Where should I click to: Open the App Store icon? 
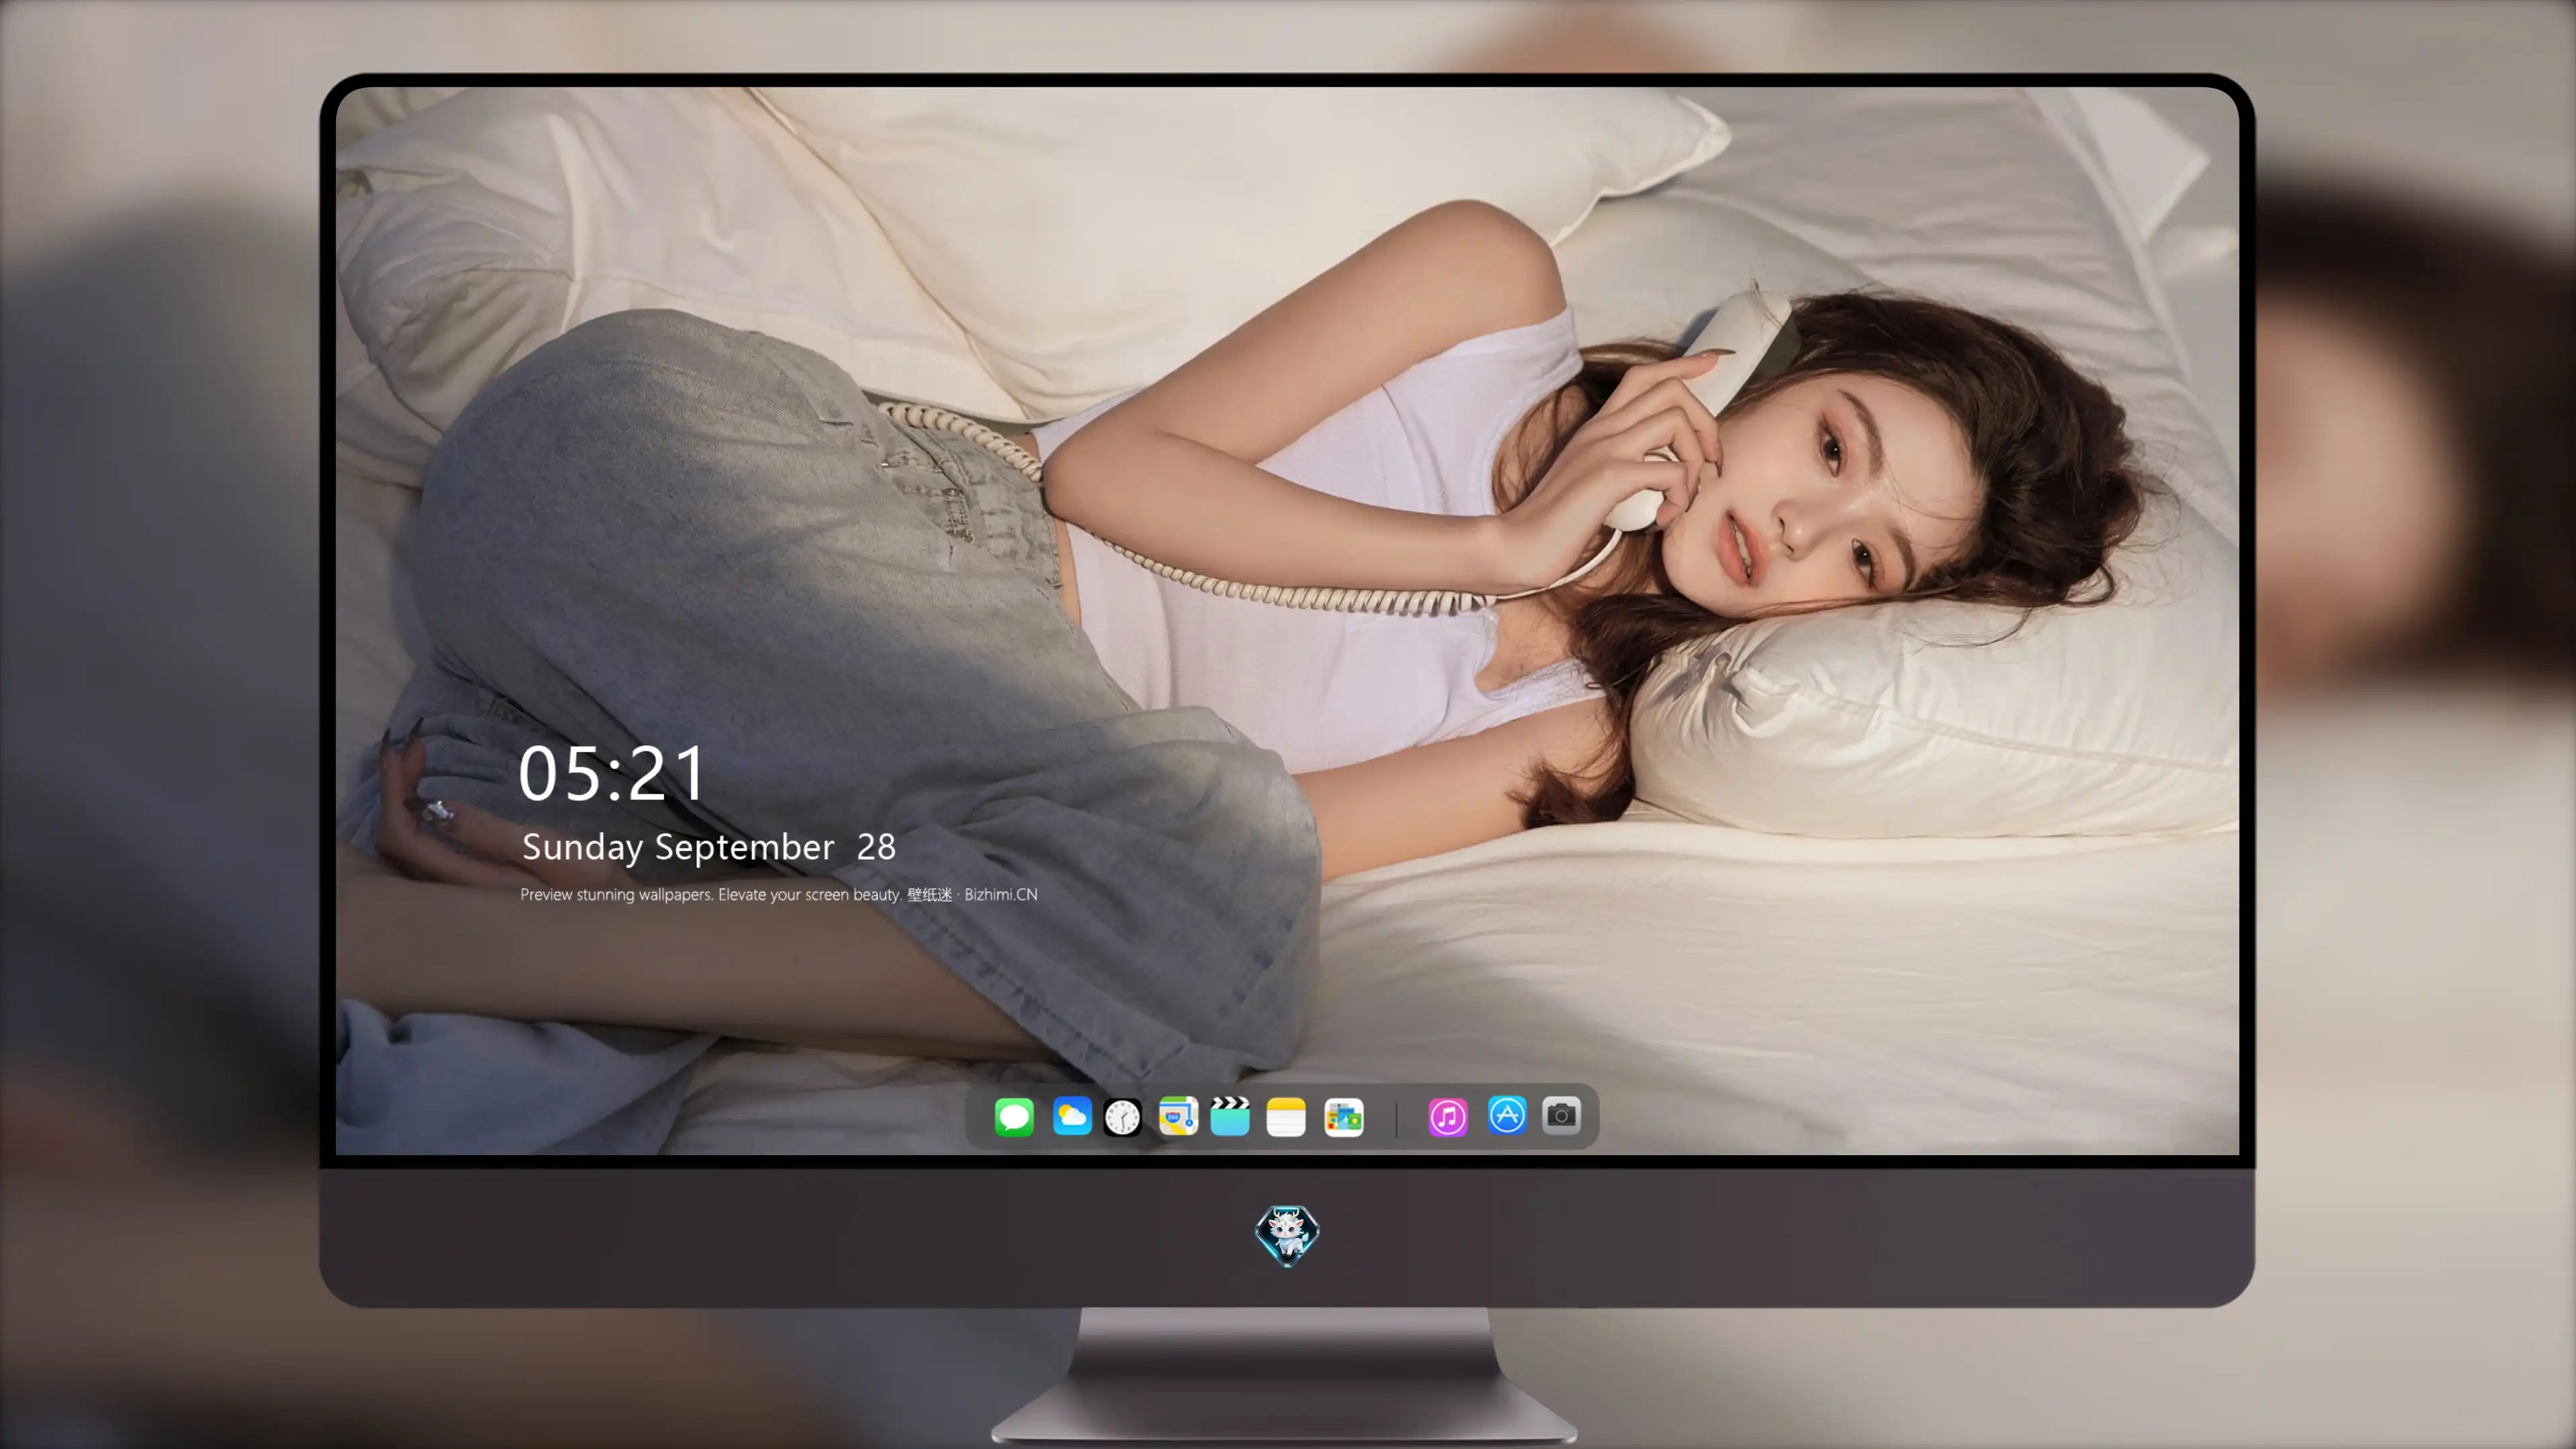pos(1507,1115)
